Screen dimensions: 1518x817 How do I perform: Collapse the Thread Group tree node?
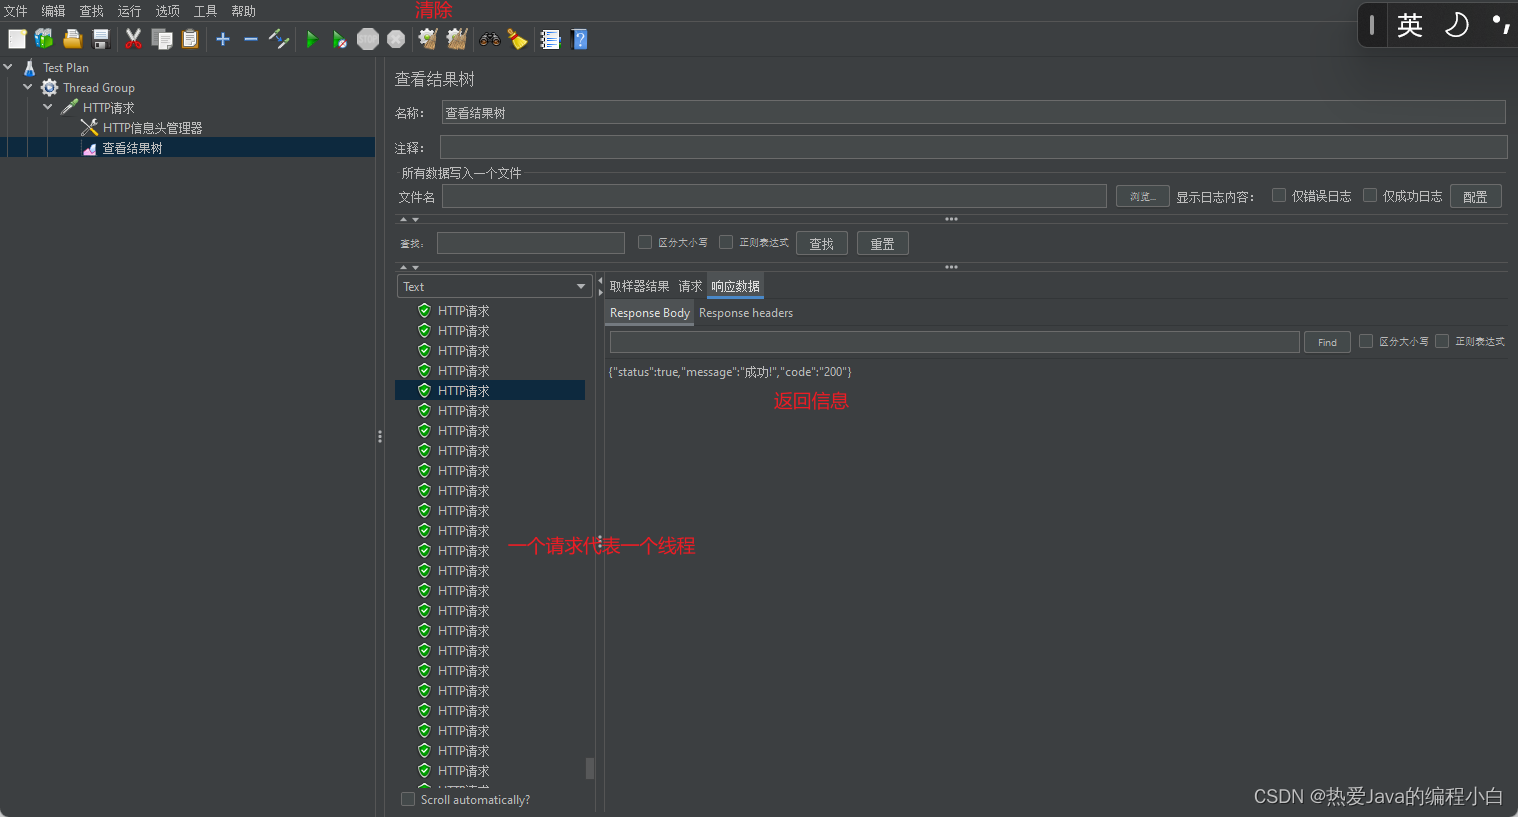click(x=28, y=88)
